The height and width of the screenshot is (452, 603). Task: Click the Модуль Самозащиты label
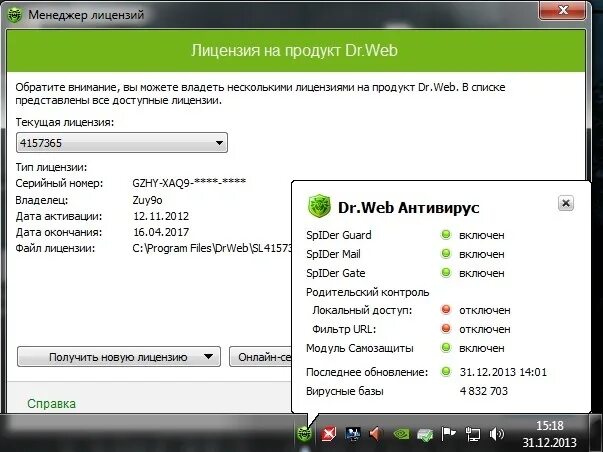[x=360, y=348]
